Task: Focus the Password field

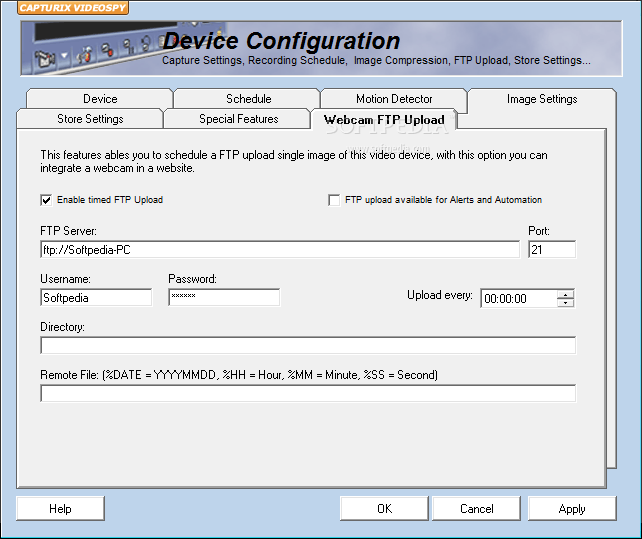Action: pyautogui.click(x=224, y=297)
